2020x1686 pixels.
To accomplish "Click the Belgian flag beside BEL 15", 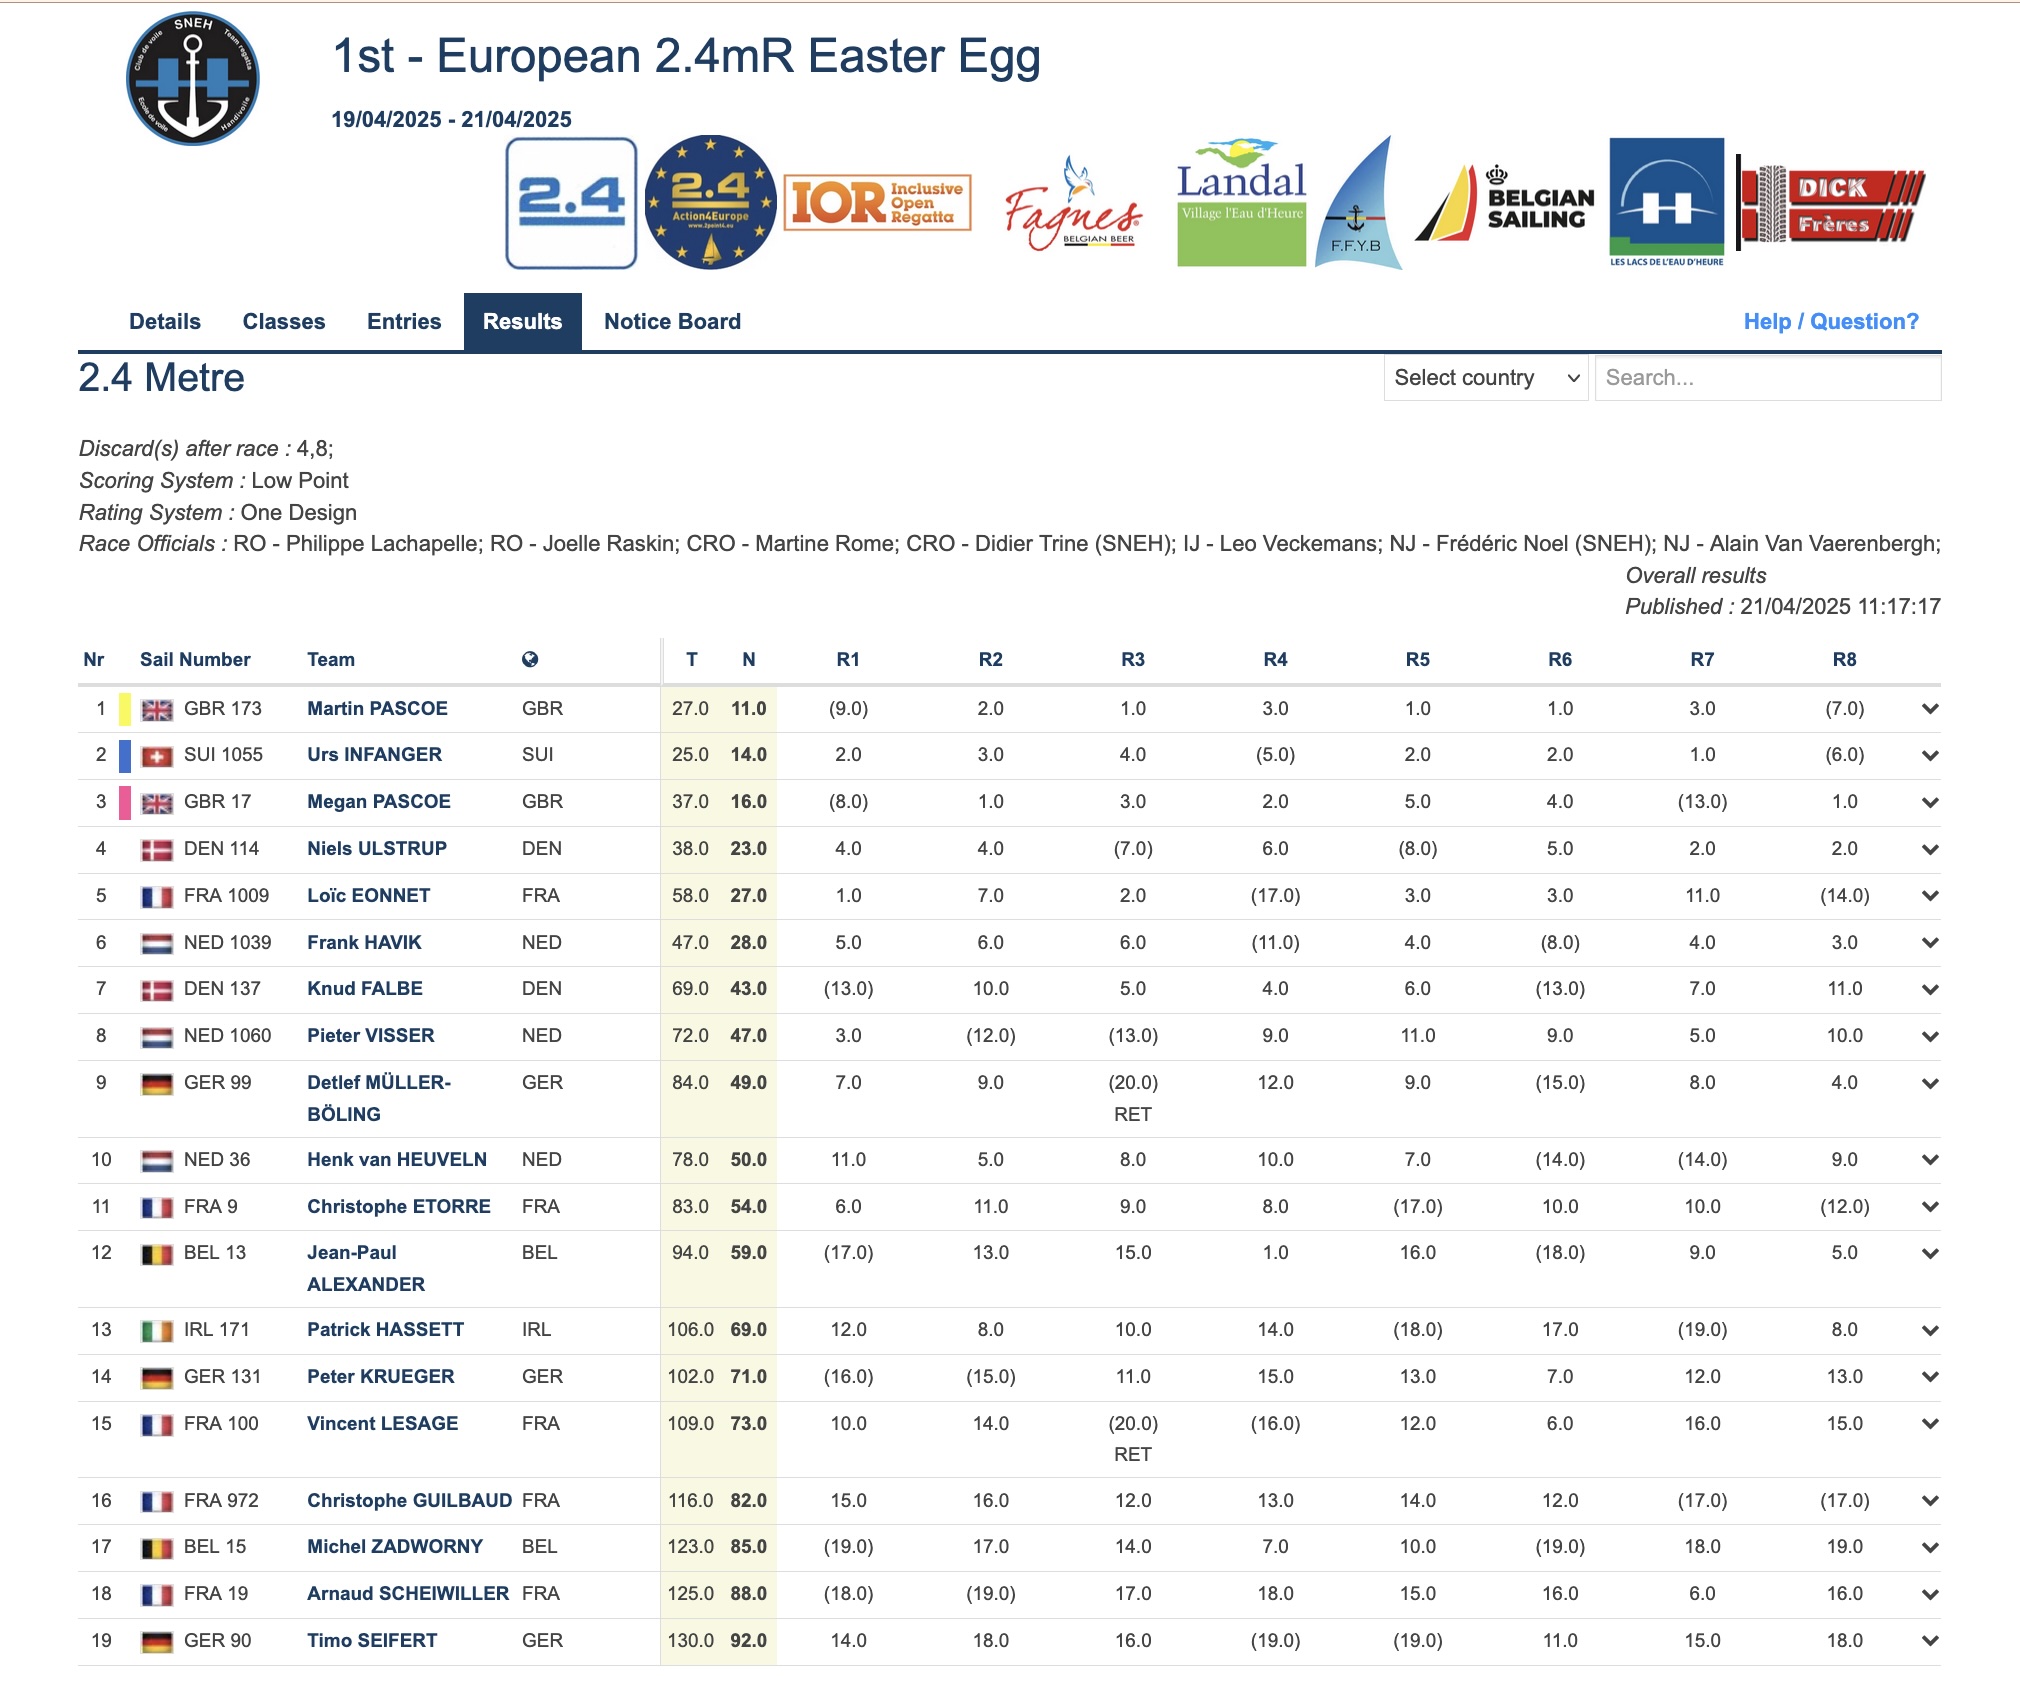I will 157,1548.
